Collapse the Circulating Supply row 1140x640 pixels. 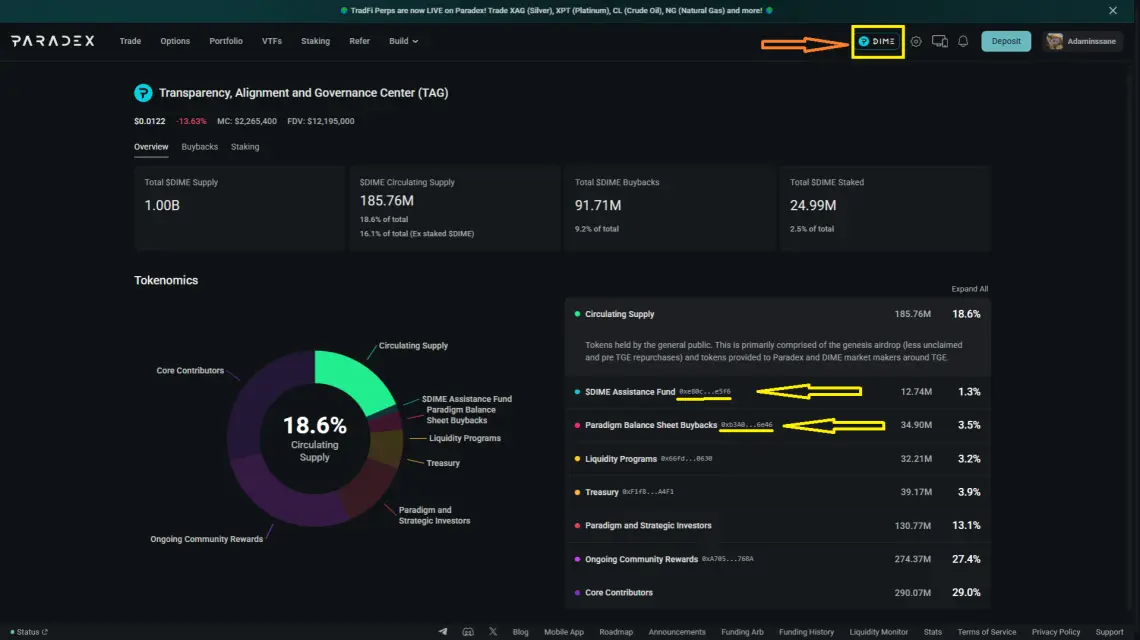pos(778,314)
